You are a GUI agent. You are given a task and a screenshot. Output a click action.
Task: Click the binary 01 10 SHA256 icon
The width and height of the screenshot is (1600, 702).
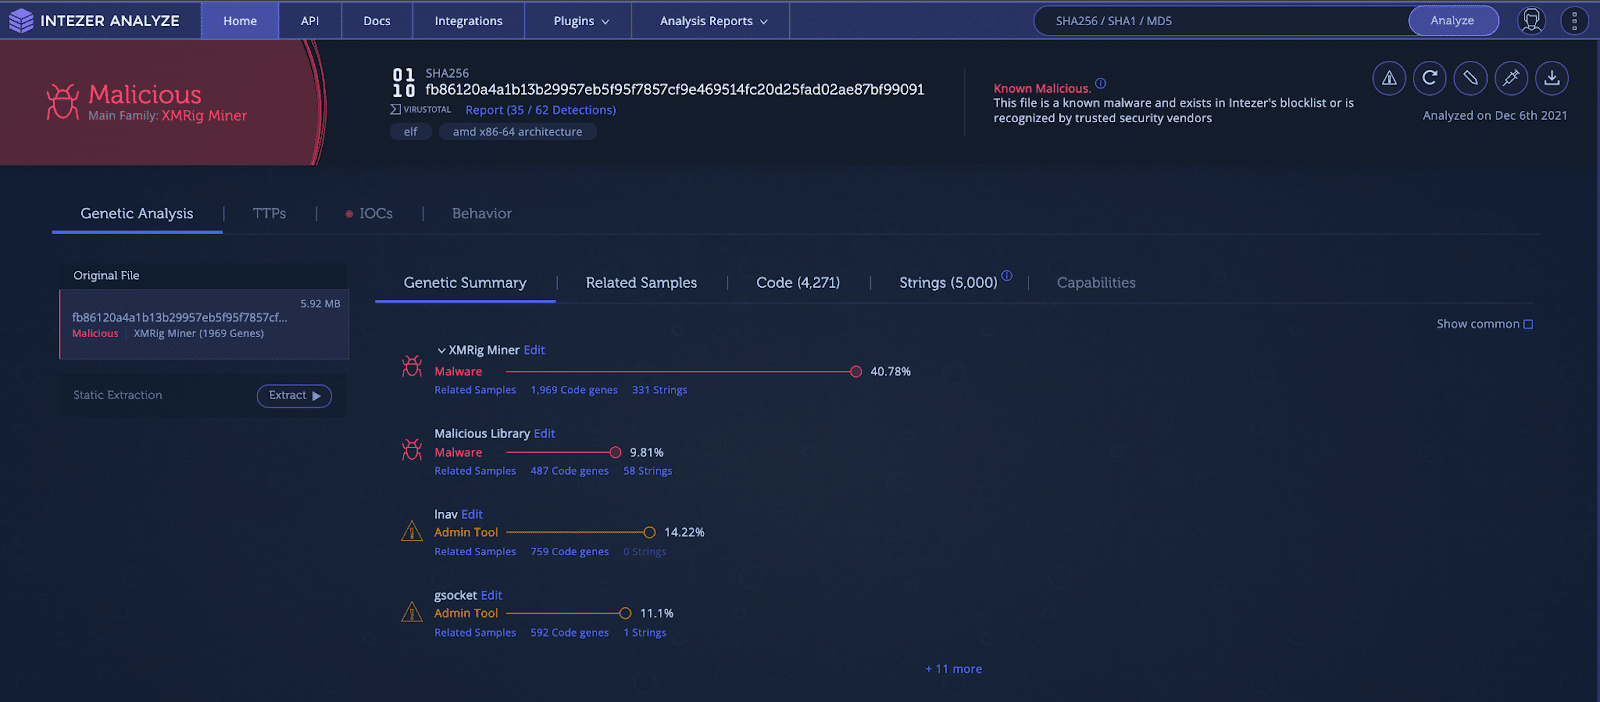(x=404, y=83)
